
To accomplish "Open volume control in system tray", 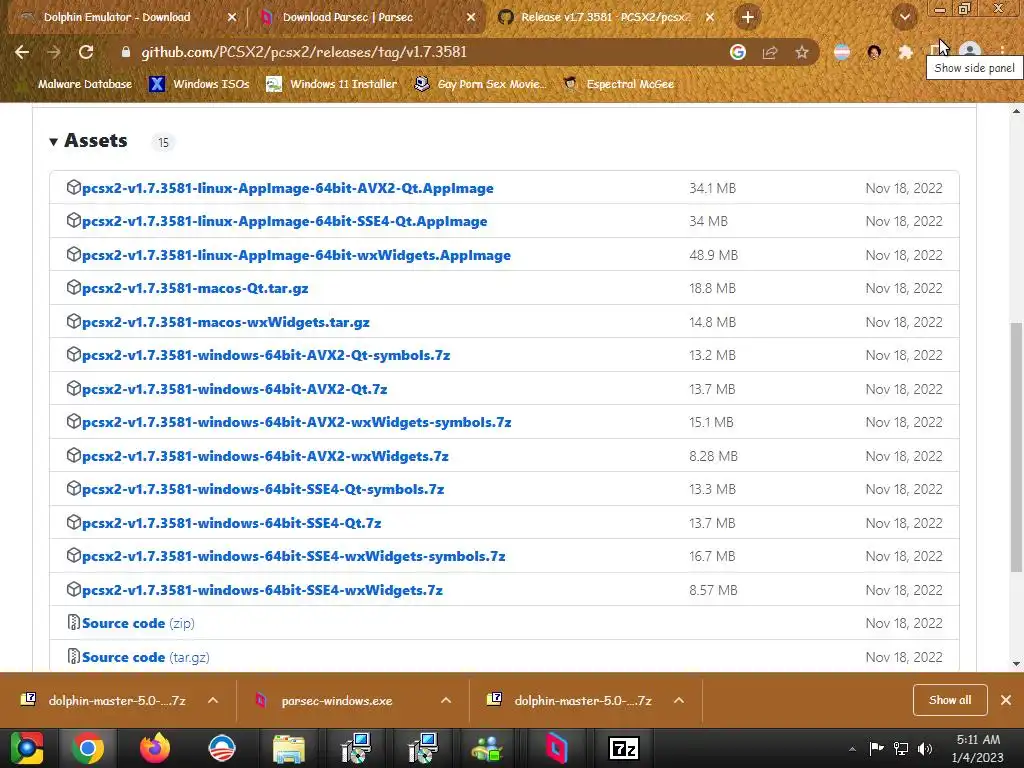I will pyautogui.click(x=925, y=748).
